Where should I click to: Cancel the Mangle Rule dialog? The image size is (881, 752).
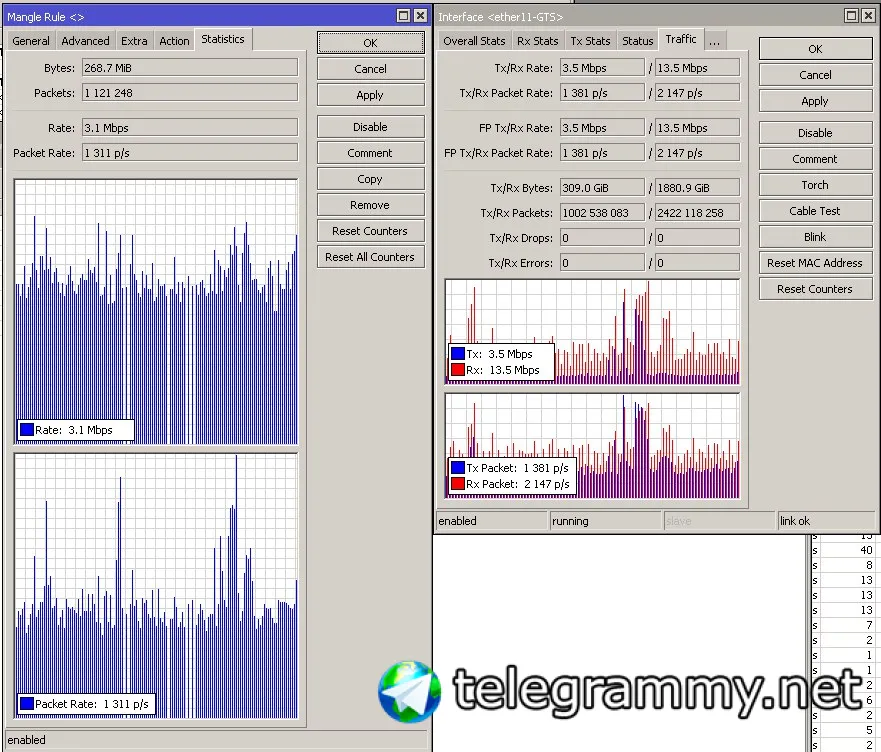[370, 69]
